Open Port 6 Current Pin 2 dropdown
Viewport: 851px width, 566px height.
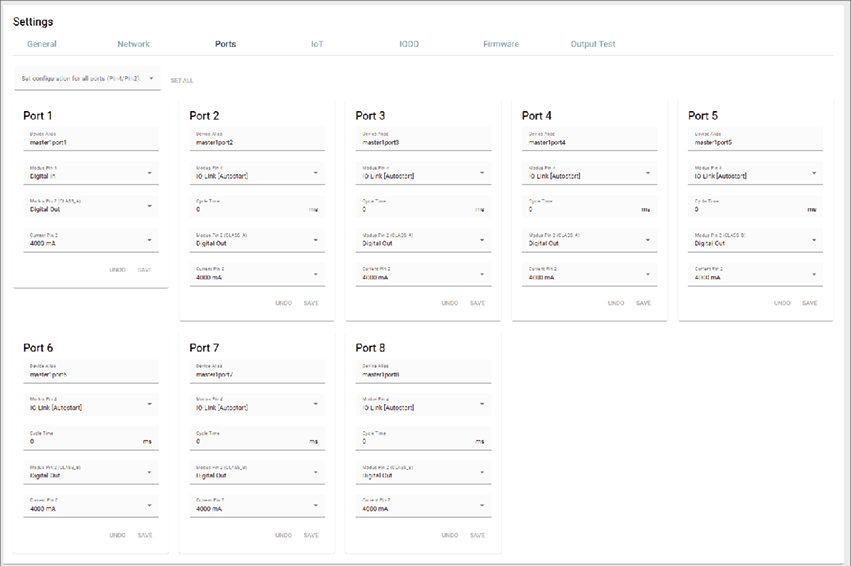coord(91,506)
